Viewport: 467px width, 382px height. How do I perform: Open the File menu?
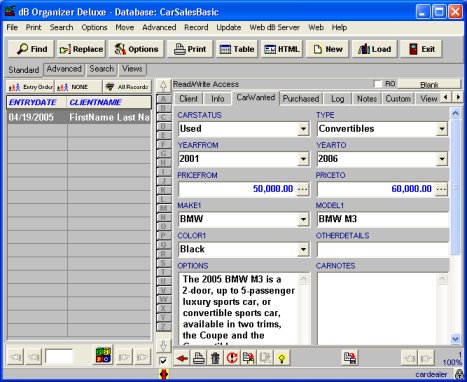pos(12,27)
